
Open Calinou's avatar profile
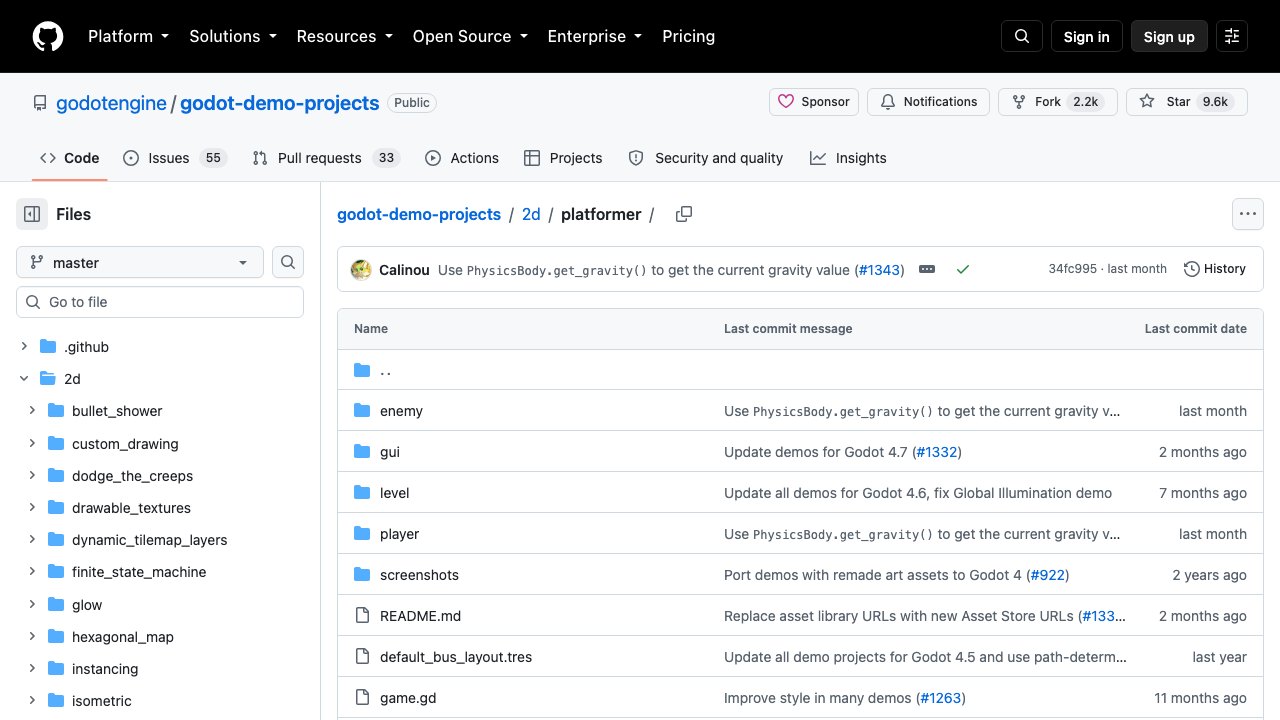(x=361, y=269)
